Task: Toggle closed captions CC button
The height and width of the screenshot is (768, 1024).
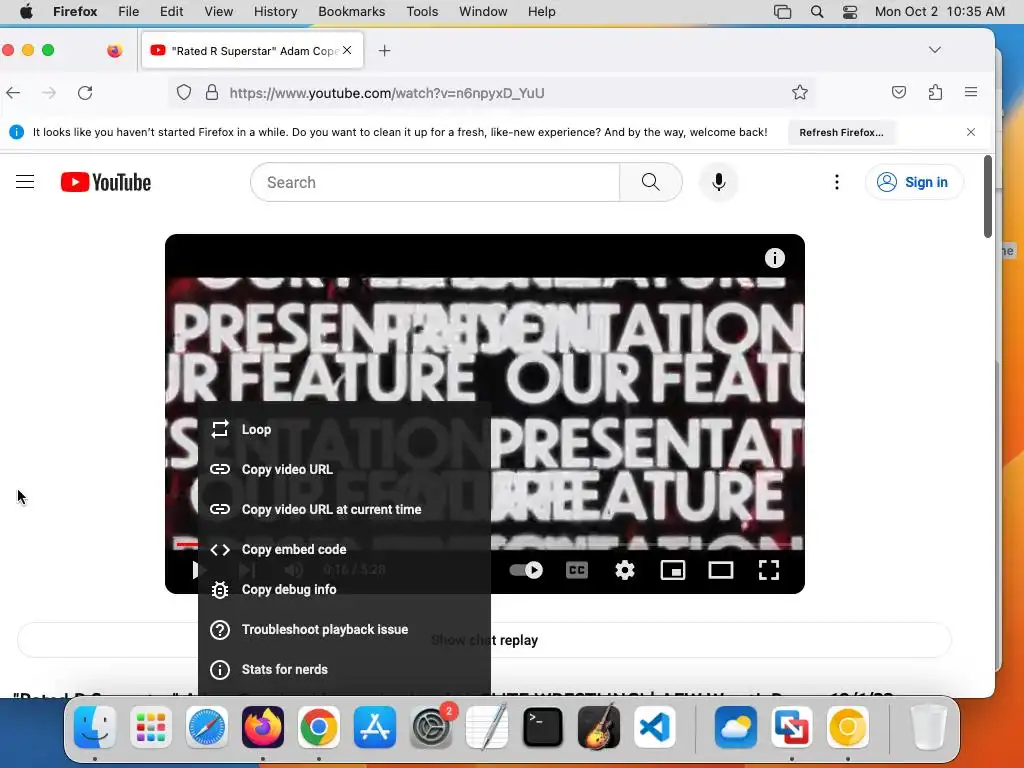Action: [x=577, y=570]
